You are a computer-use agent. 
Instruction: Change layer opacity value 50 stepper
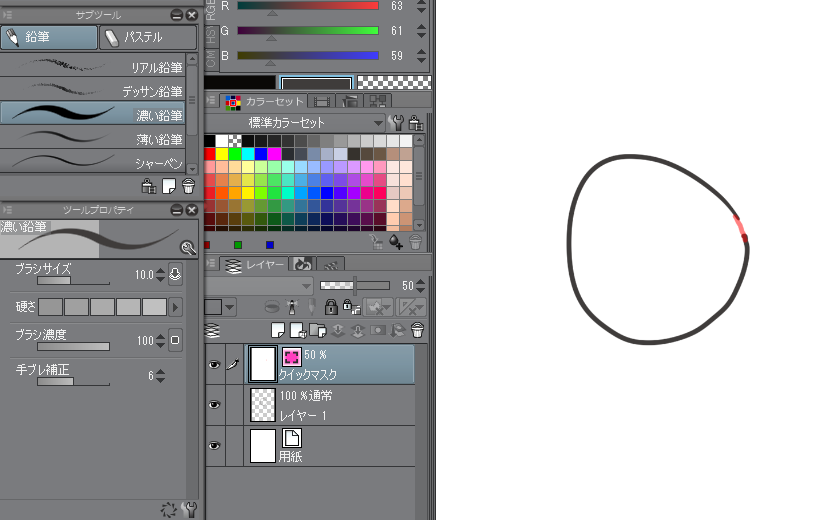pos(421,286)
